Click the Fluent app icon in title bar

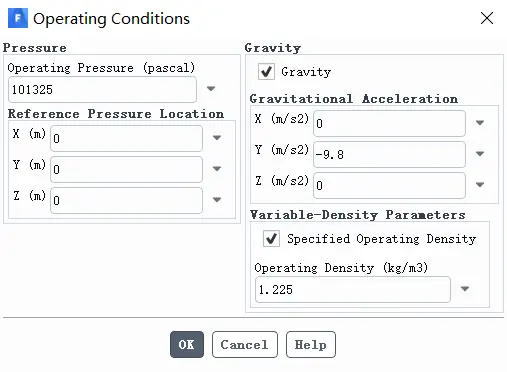pyautogui.click(x=18, y=18)
